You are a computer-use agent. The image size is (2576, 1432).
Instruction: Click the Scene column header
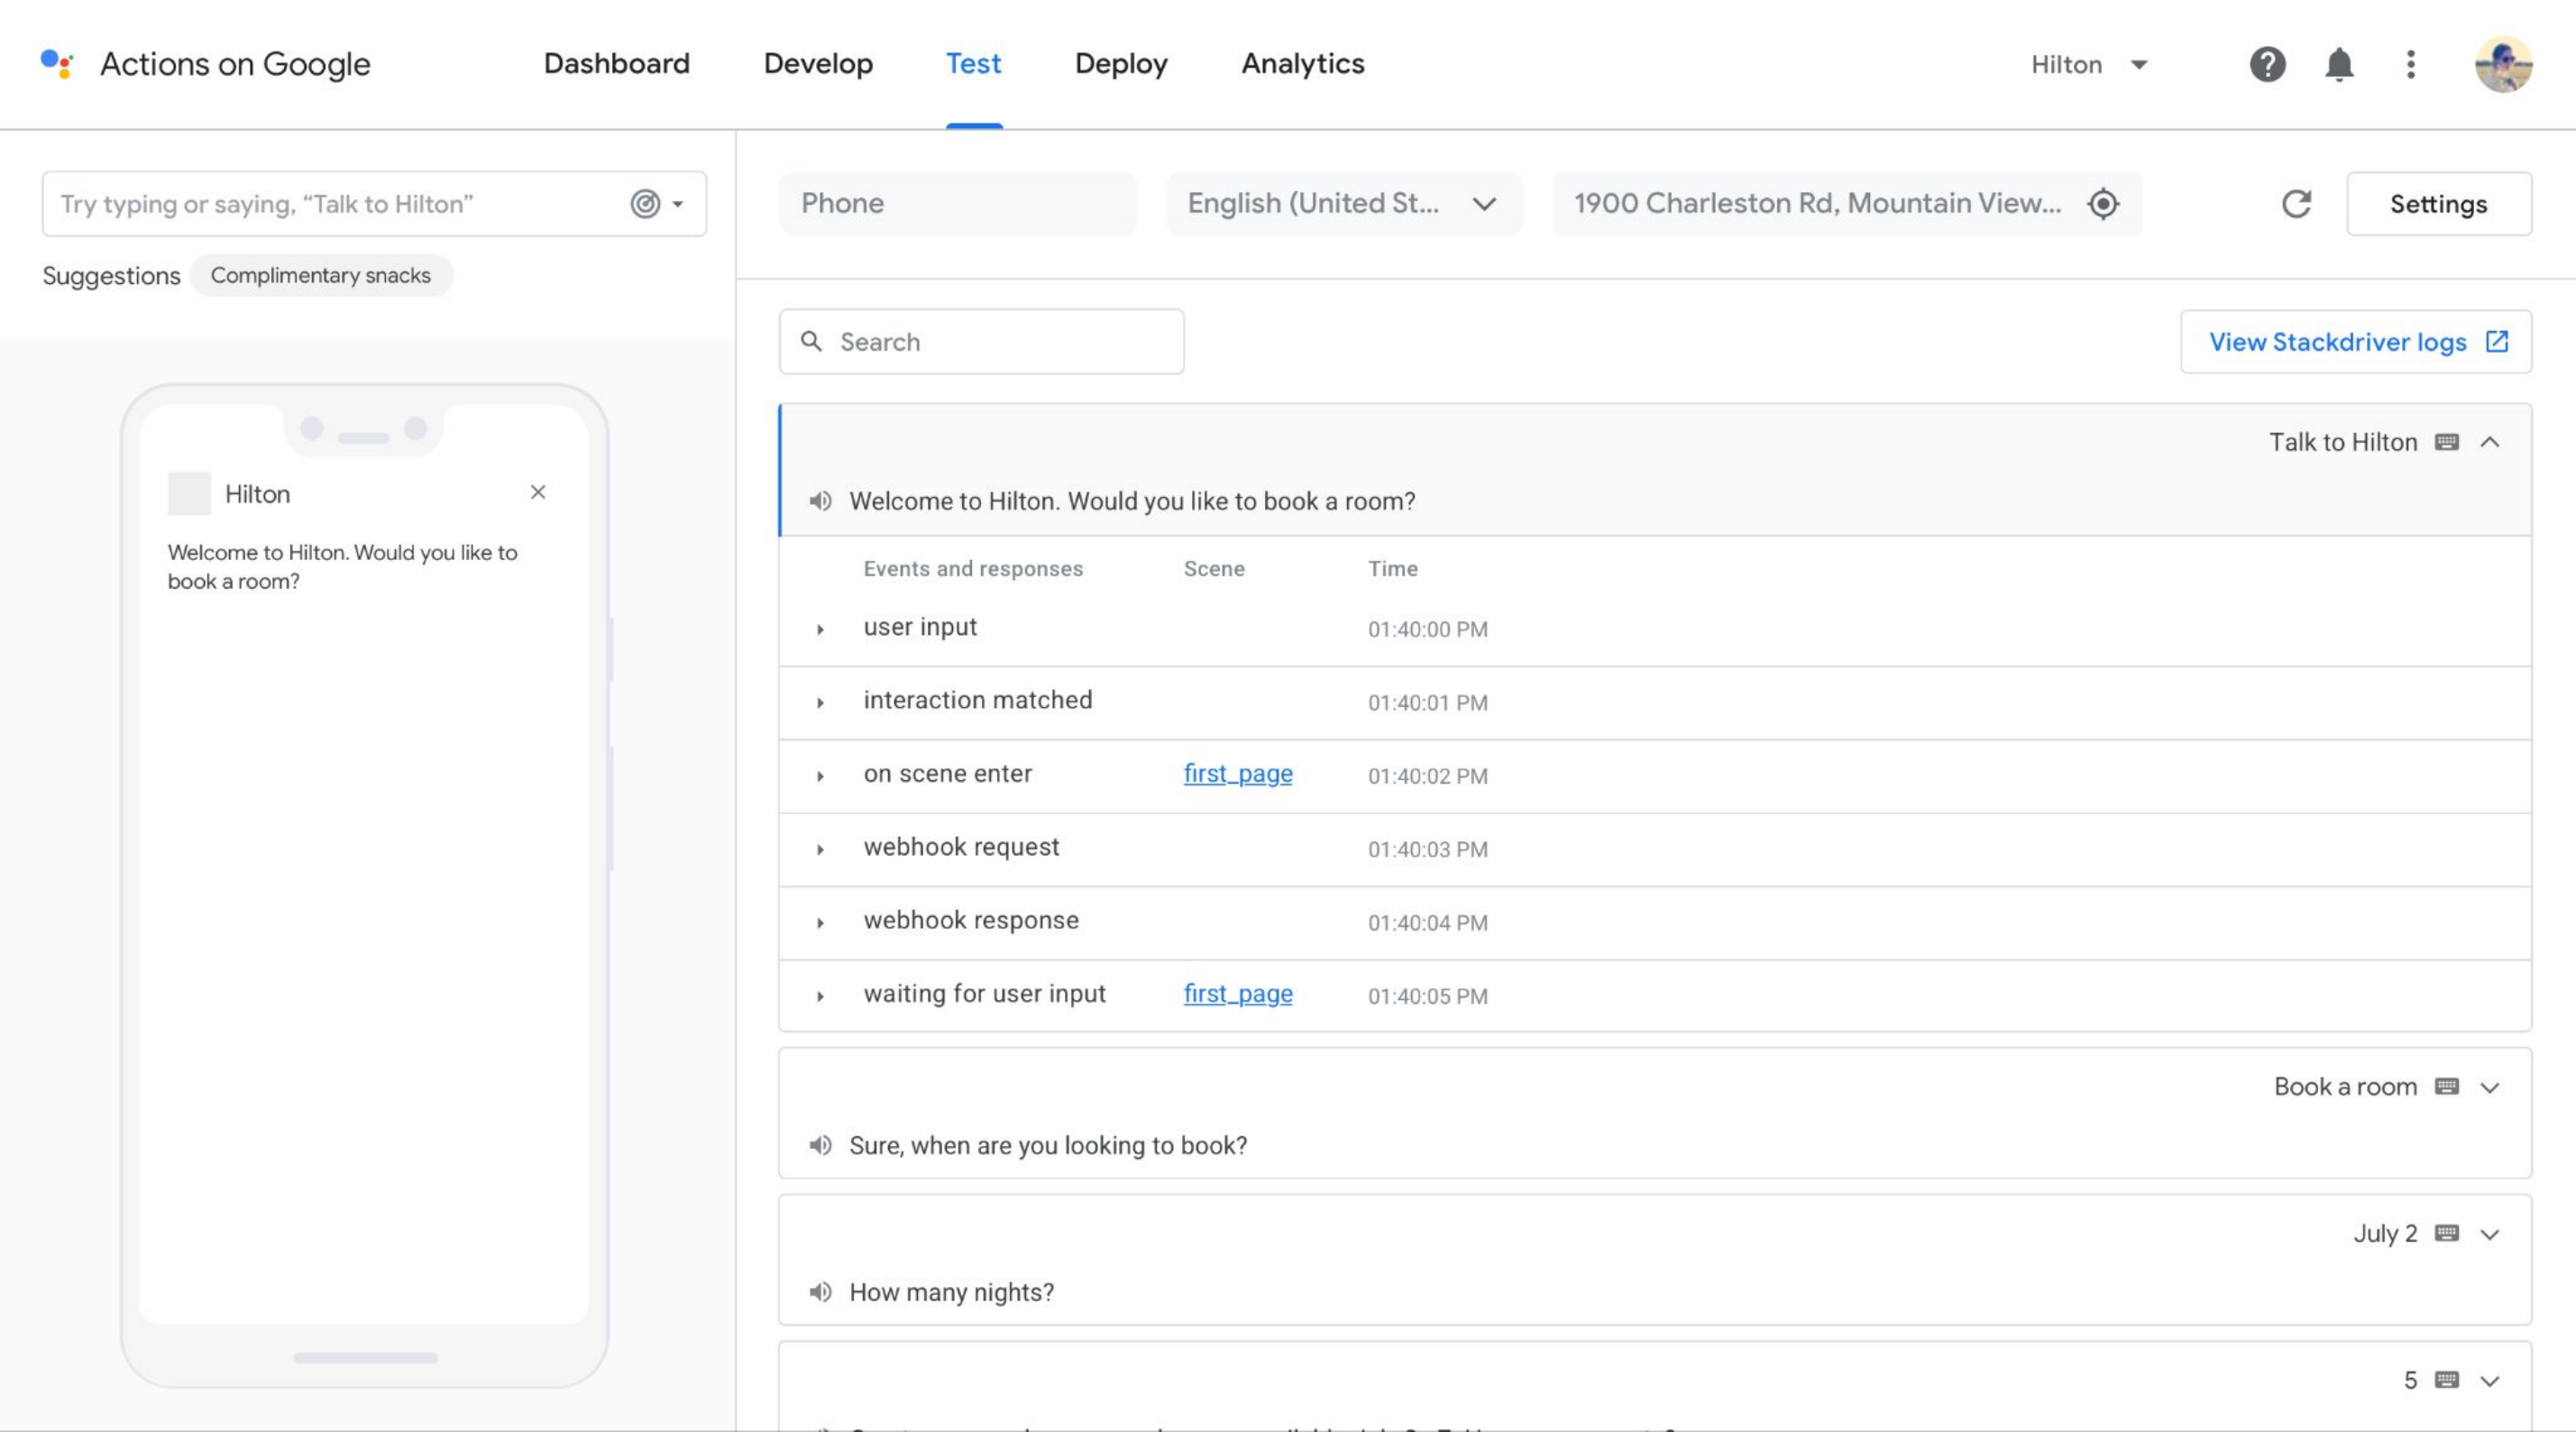(x=1213, y=568)
